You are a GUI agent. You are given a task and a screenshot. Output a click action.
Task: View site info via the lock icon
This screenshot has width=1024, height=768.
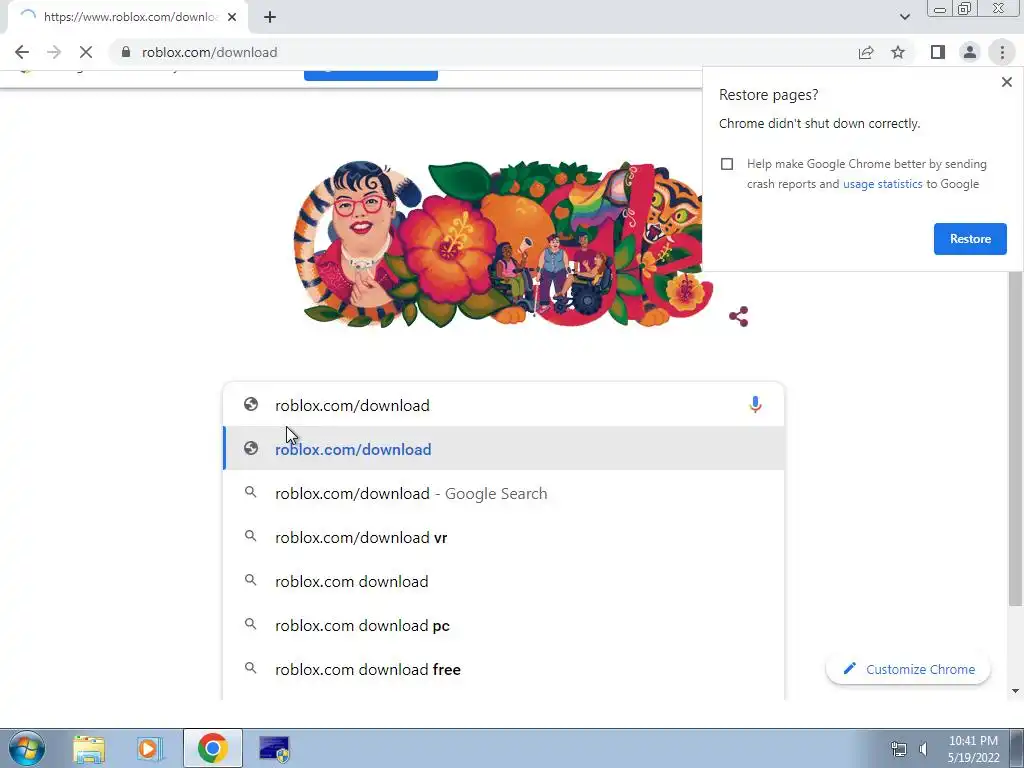pyautogui.click(x=126, y=52)
